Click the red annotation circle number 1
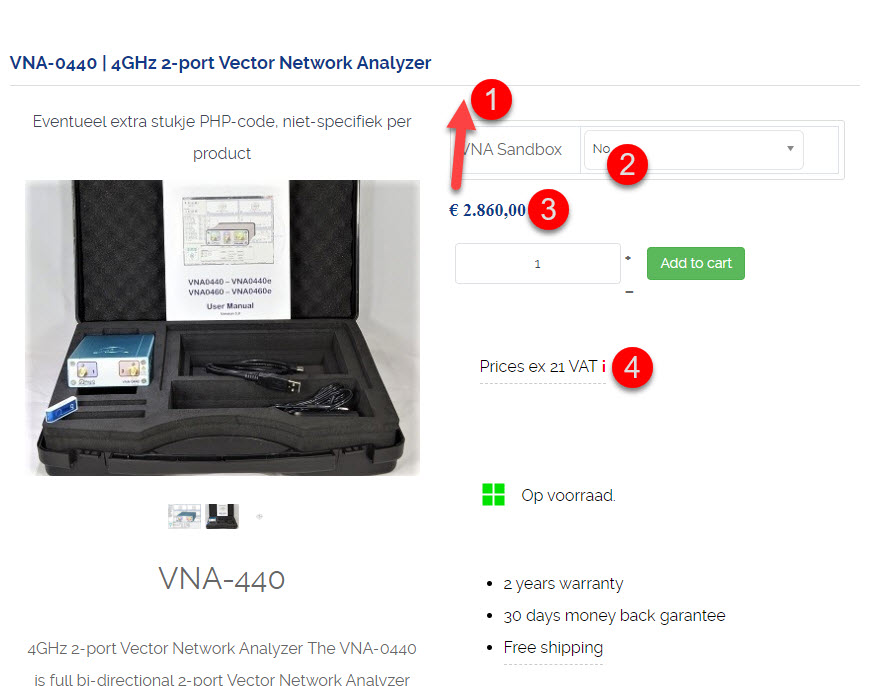This screenshot has height=686, width=869. coord(492,99)
